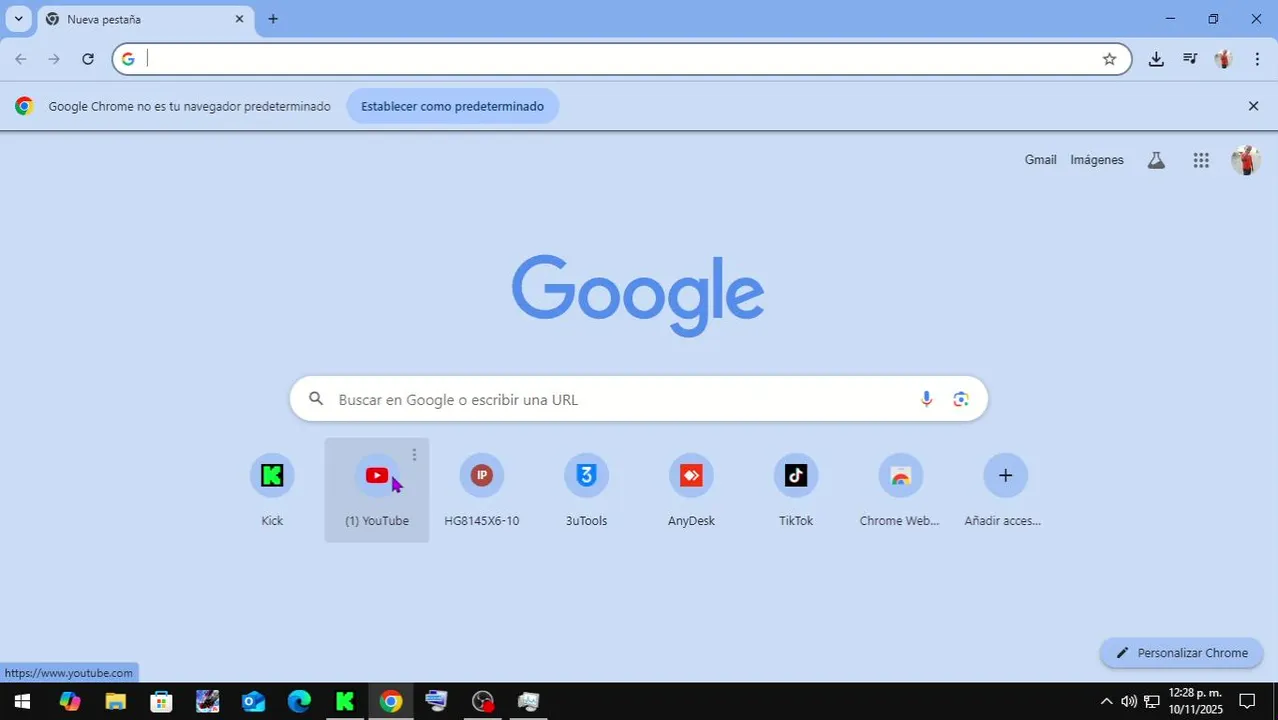This screenshot has width=1278, height=720.
Task: Open OBS Studio from taskbar
Action: pyautogui.click(x=483, y=701)
